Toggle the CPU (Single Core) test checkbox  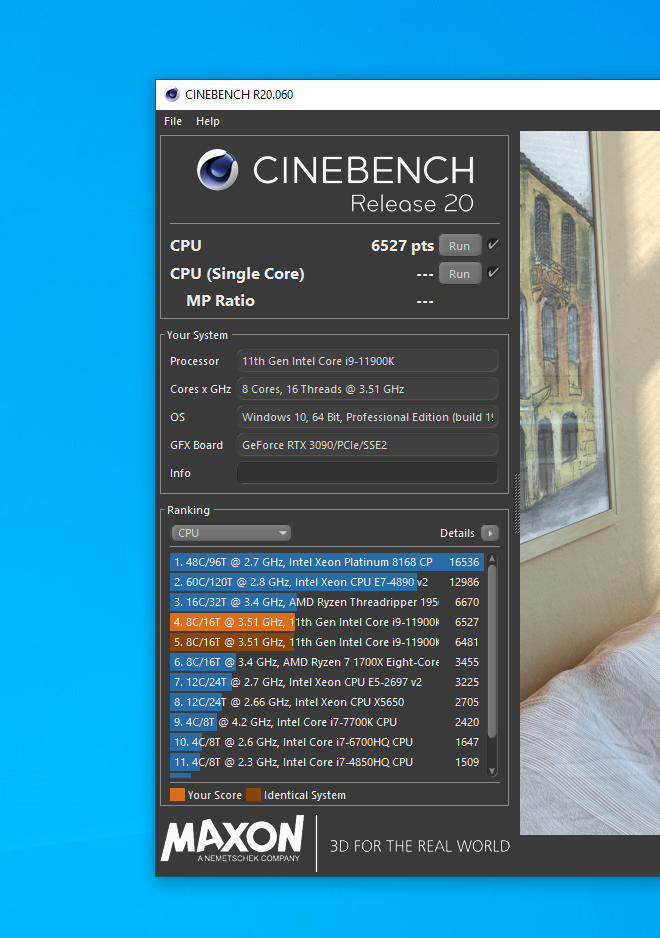tap(493, 273)
